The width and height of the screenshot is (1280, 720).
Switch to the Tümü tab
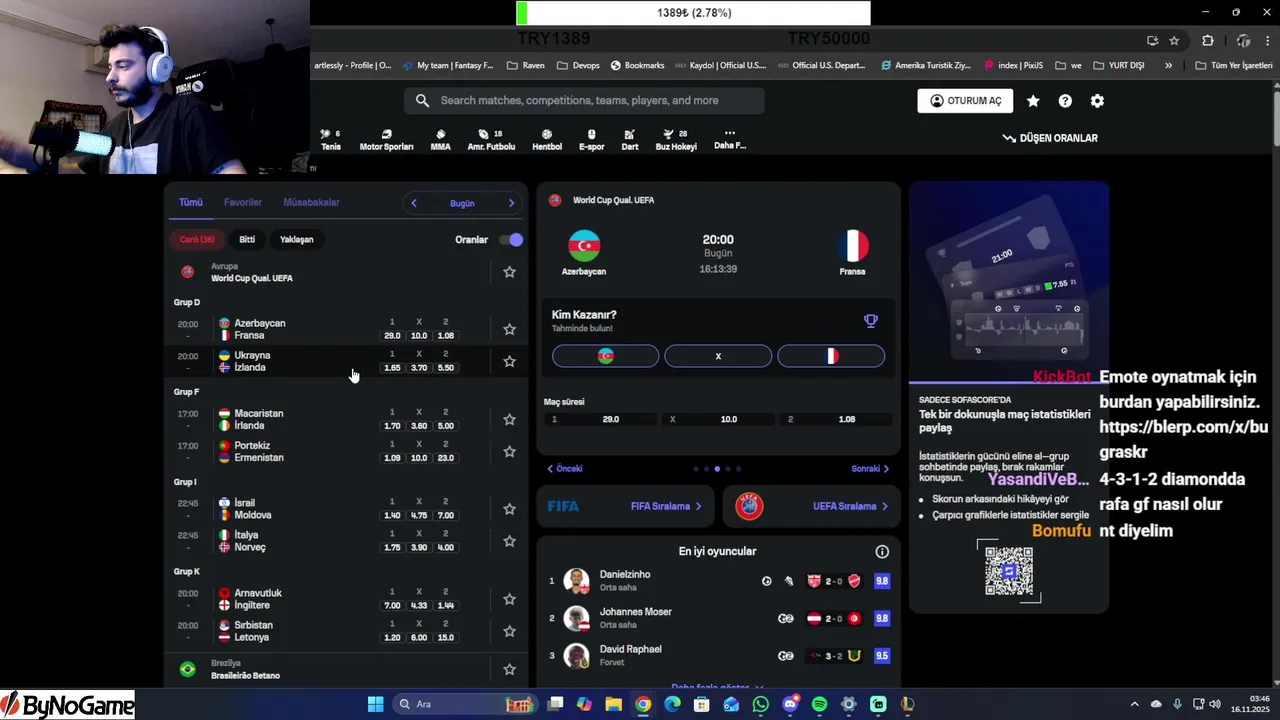tap(190, 203)
